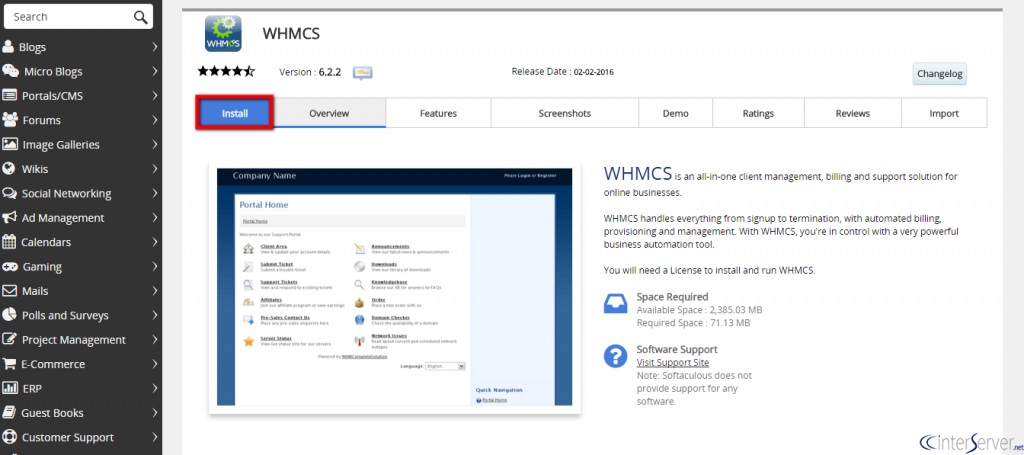Click the Image Galleries picture icon

pyautogui.click(x=10, y=144)
